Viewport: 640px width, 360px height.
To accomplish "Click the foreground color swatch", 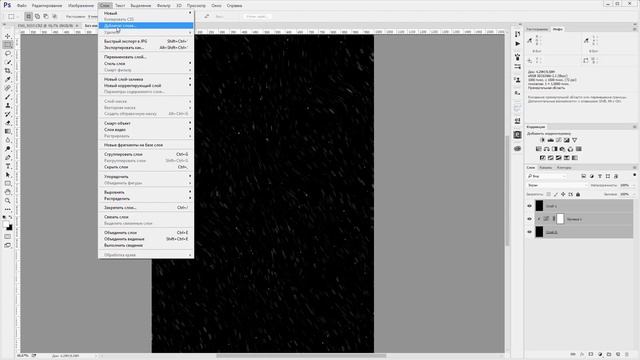I will (x=6, y=224).
